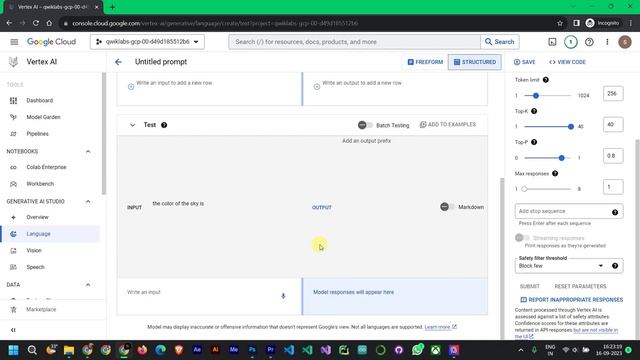Open Windows taskbar search

32,350
